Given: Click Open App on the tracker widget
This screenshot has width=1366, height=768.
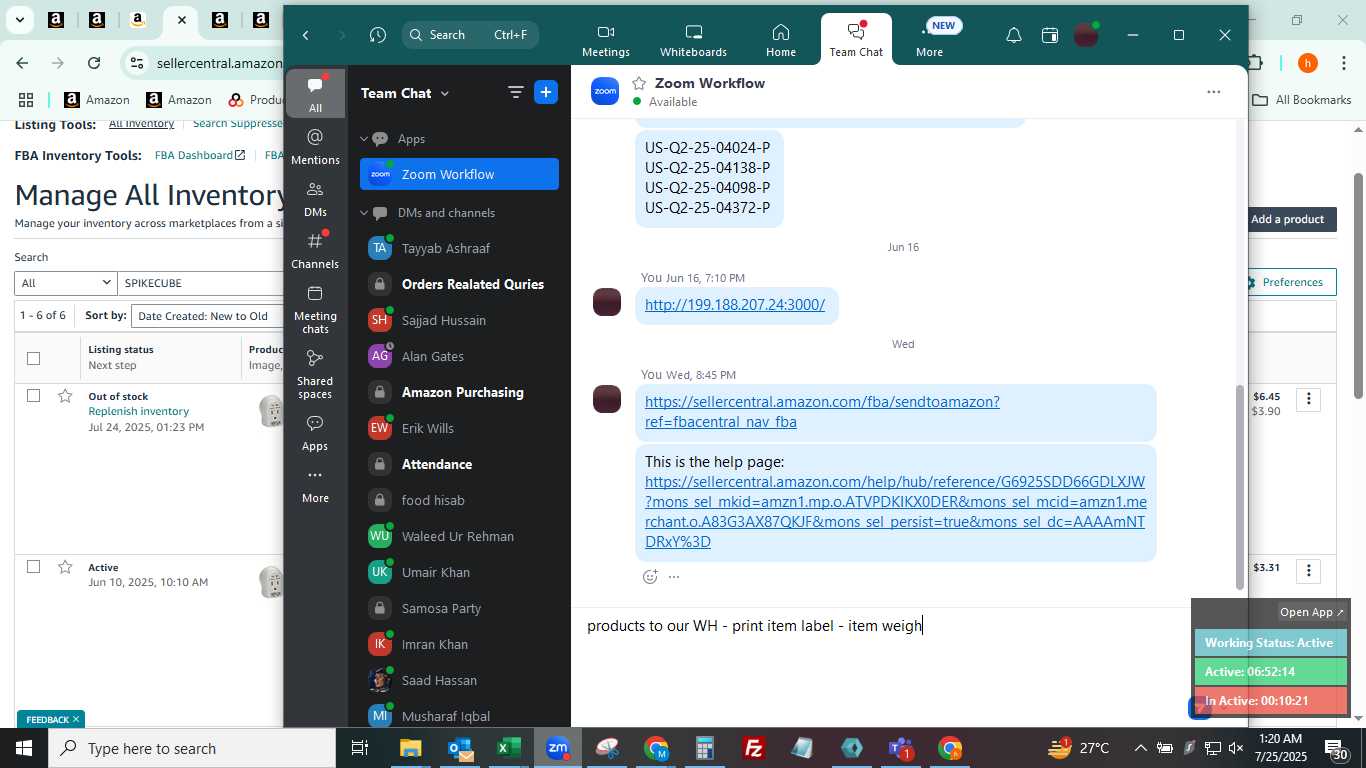Looking at the screenshot, I should coord(1312,612).
